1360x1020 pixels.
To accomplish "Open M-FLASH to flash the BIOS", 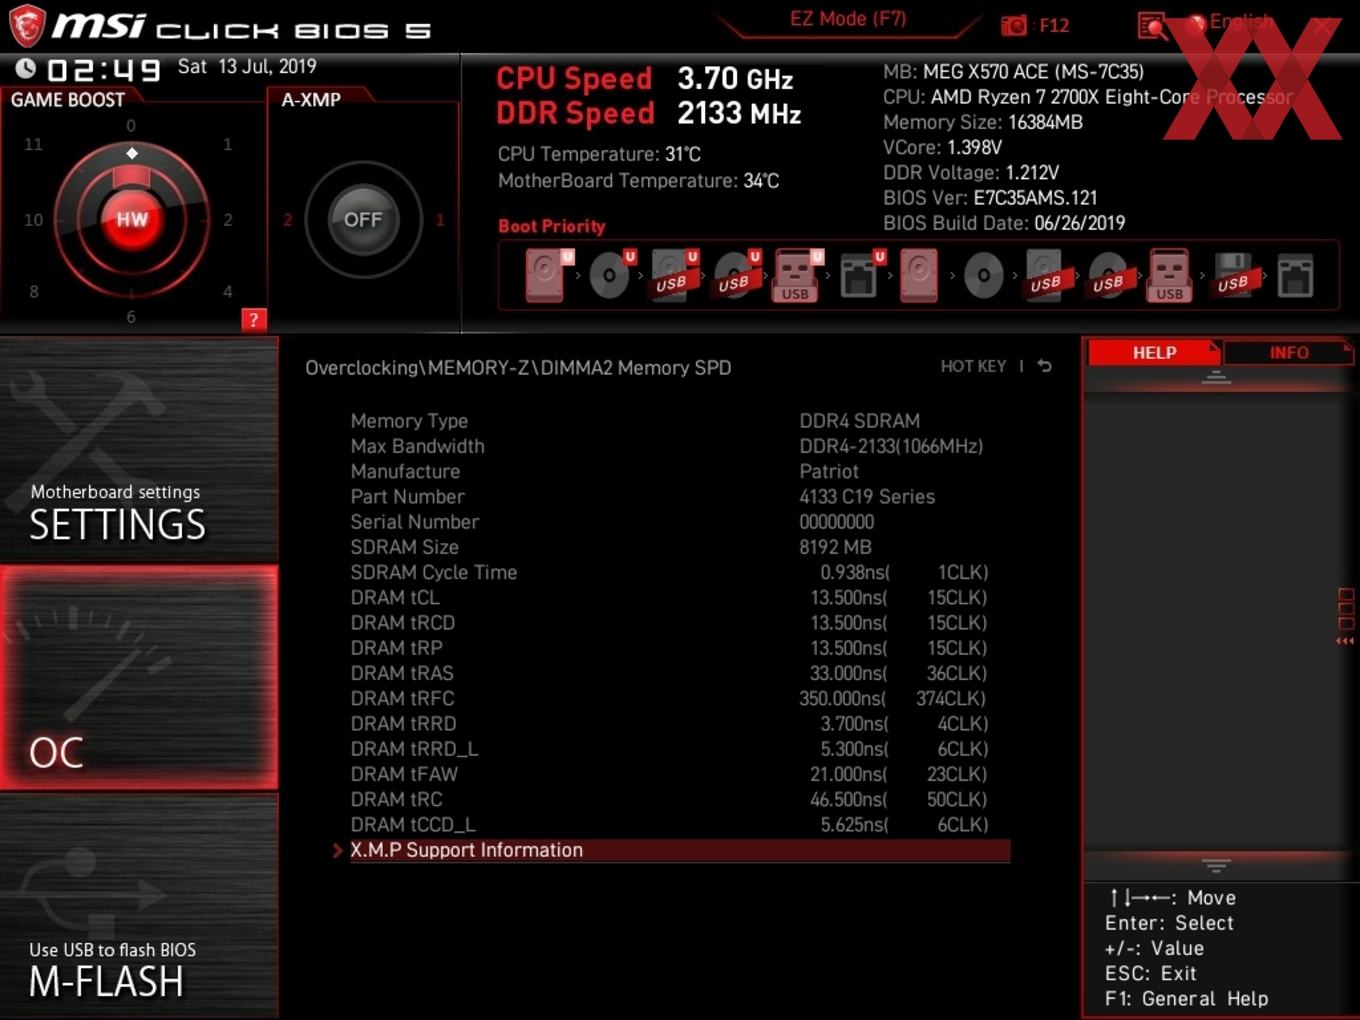I will (x=139, y=906).
